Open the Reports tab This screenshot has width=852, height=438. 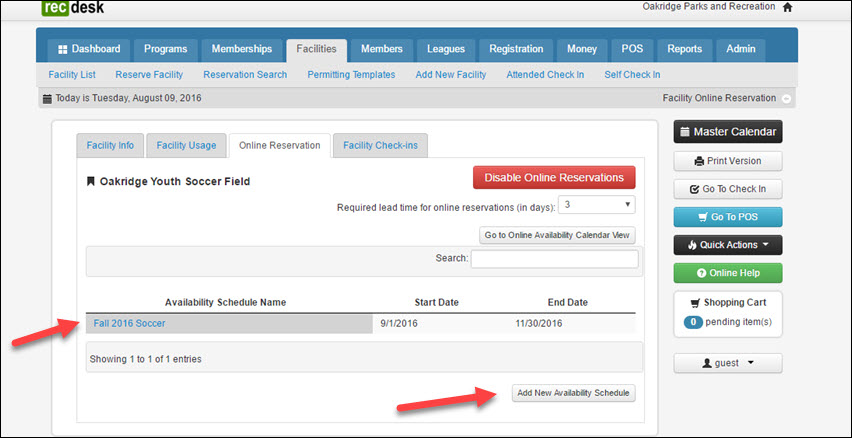tap(685, 49)
